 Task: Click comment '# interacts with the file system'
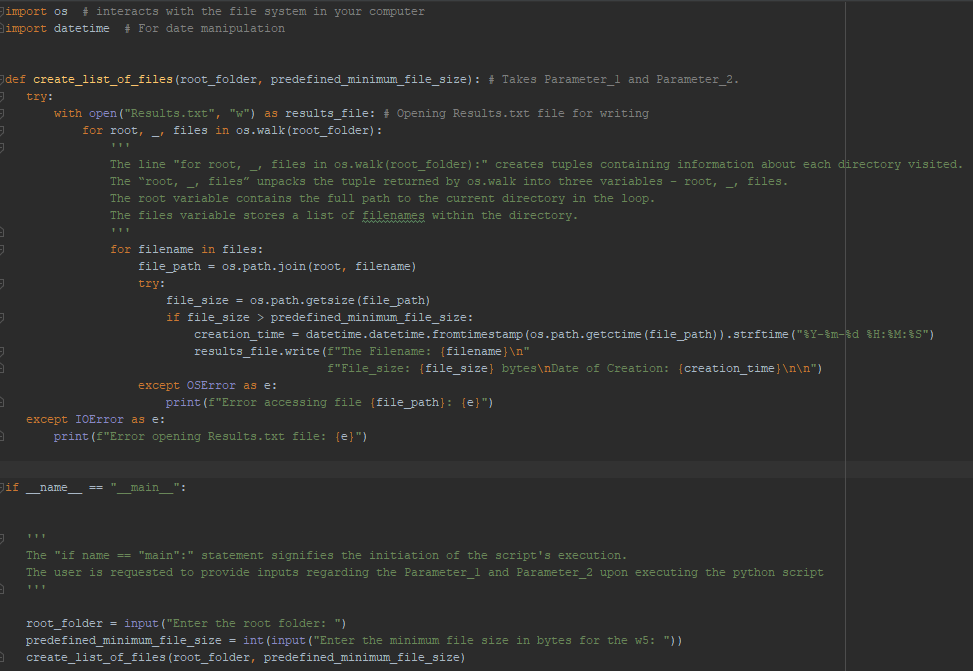pos(253,11)
